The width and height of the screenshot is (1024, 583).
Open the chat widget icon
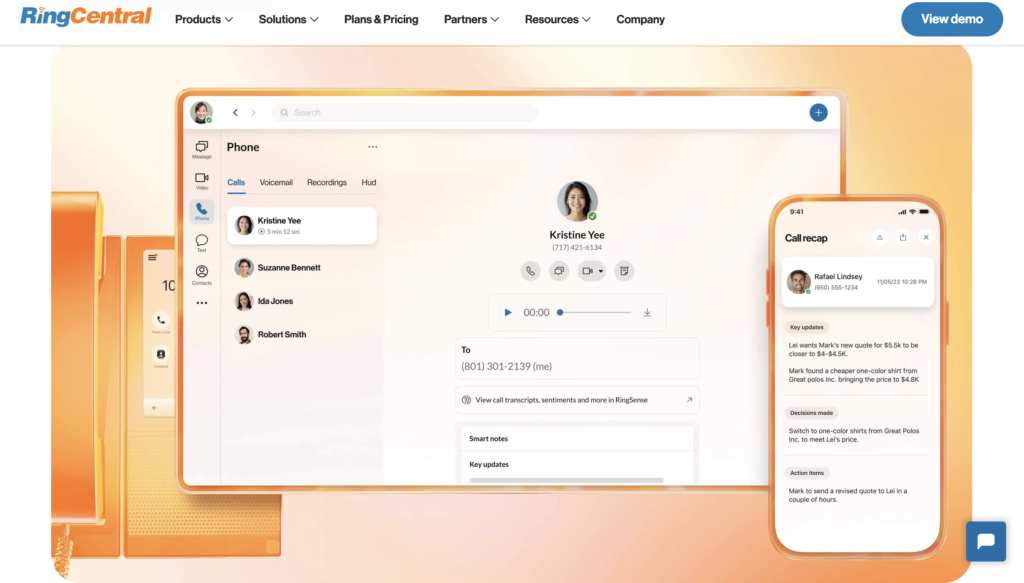coord(985,541)
